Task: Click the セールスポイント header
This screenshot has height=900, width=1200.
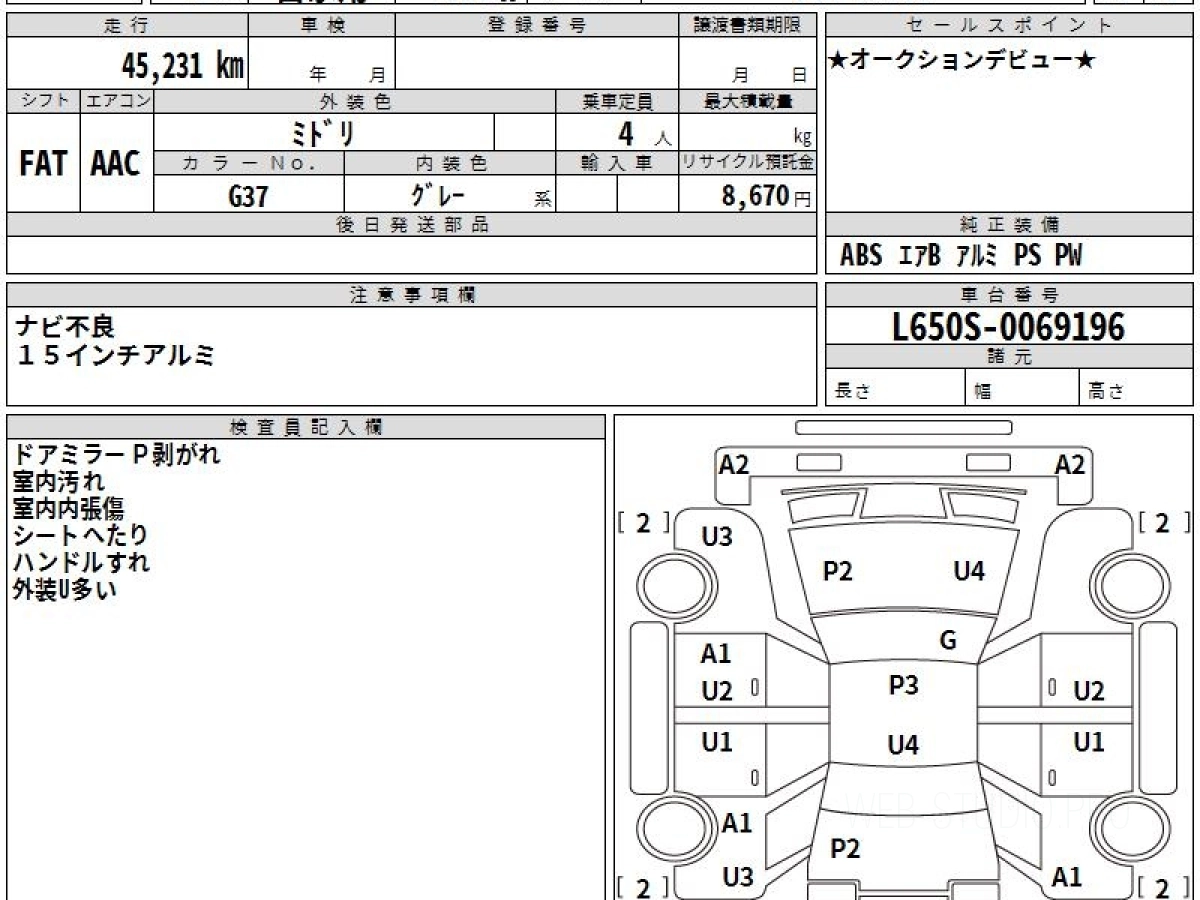Action: [1009, 26]
